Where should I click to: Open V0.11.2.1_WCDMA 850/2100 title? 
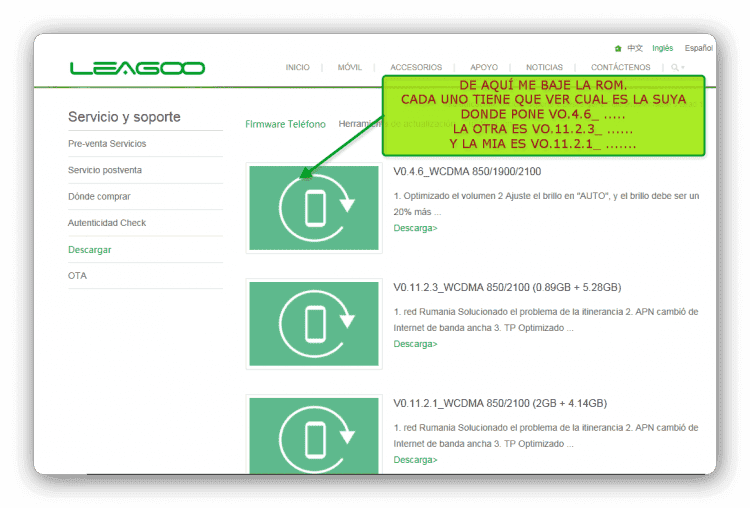click(500, 403)
